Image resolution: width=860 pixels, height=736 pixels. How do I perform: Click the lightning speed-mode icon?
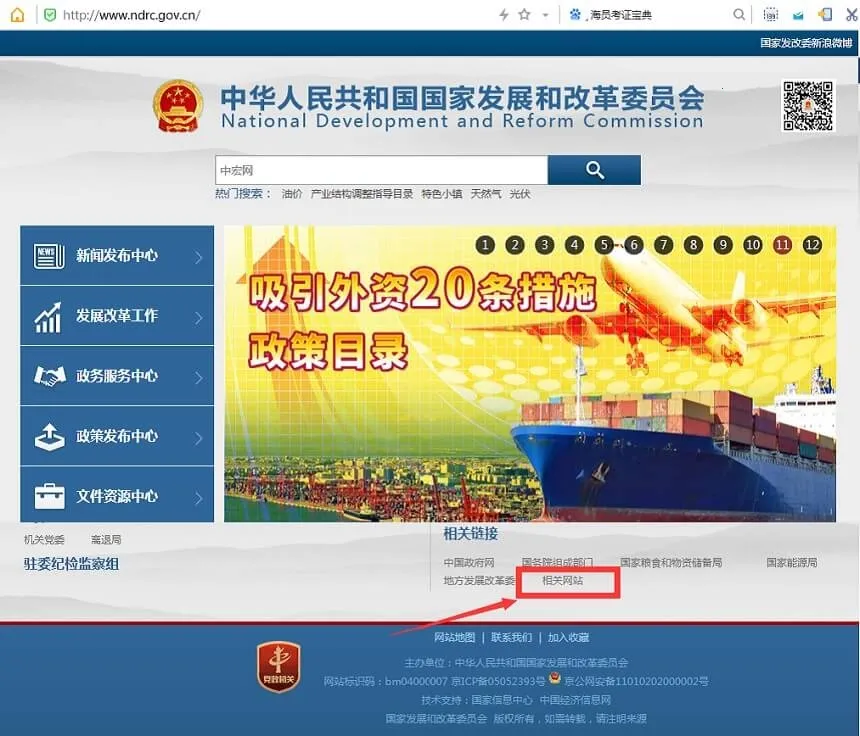tap(503, 14)
